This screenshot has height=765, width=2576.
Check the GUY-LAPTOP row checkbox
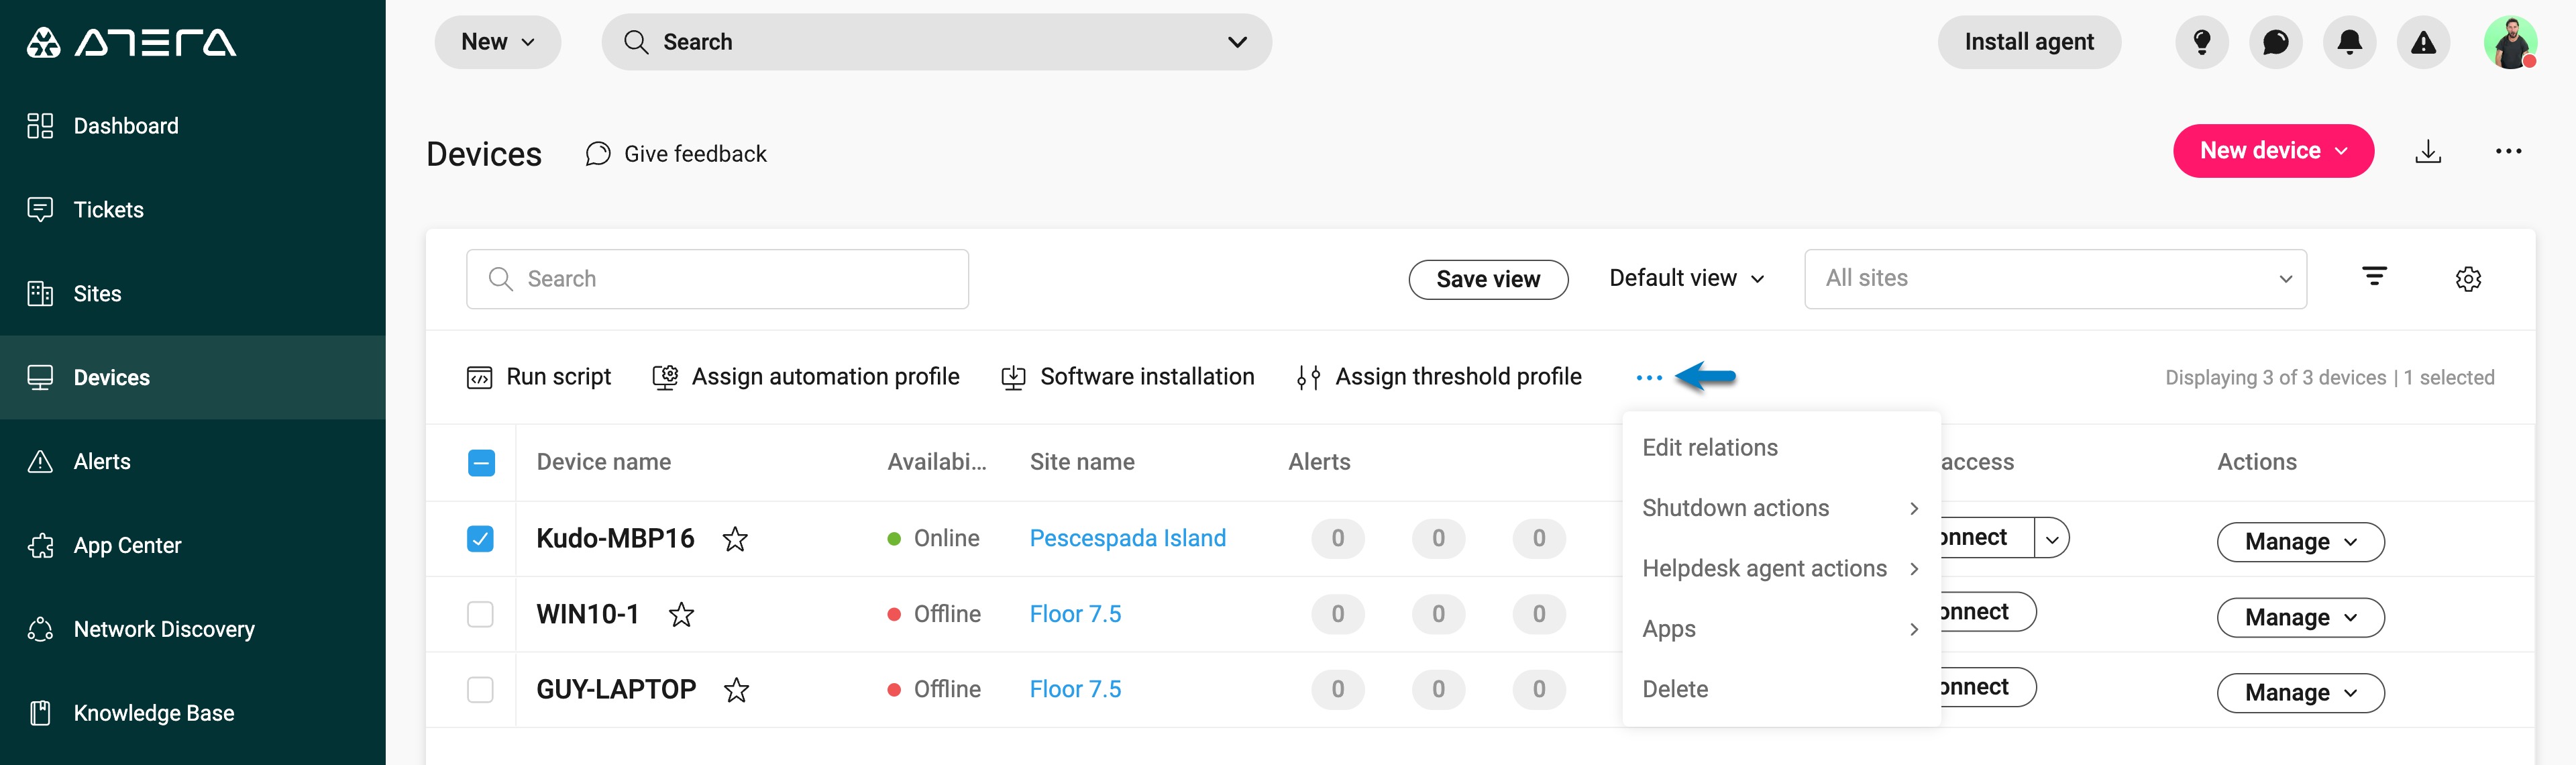pos(480,690)
